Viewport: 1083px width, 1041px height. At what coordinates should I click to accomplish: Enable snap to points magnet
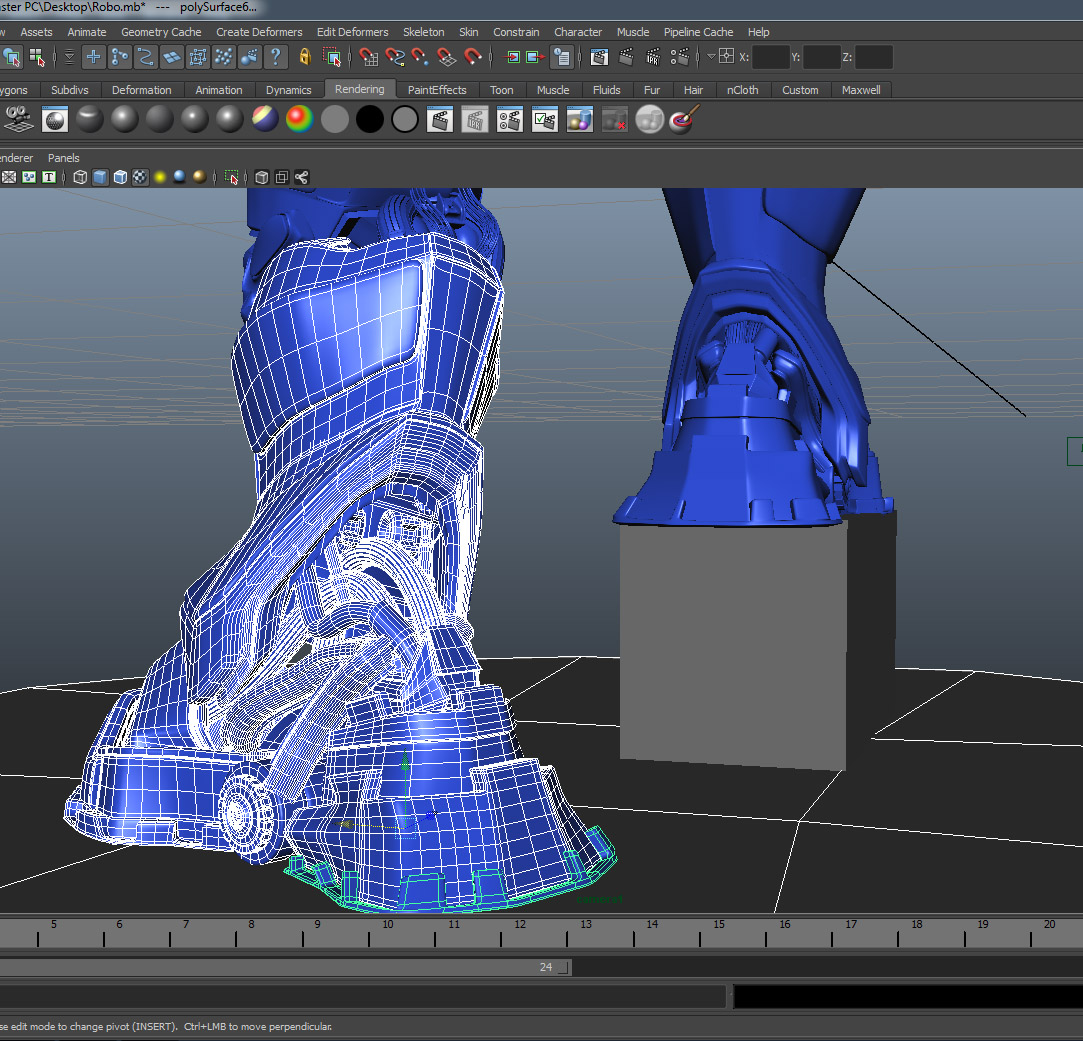pyautogui.click(x=421, y=57)
